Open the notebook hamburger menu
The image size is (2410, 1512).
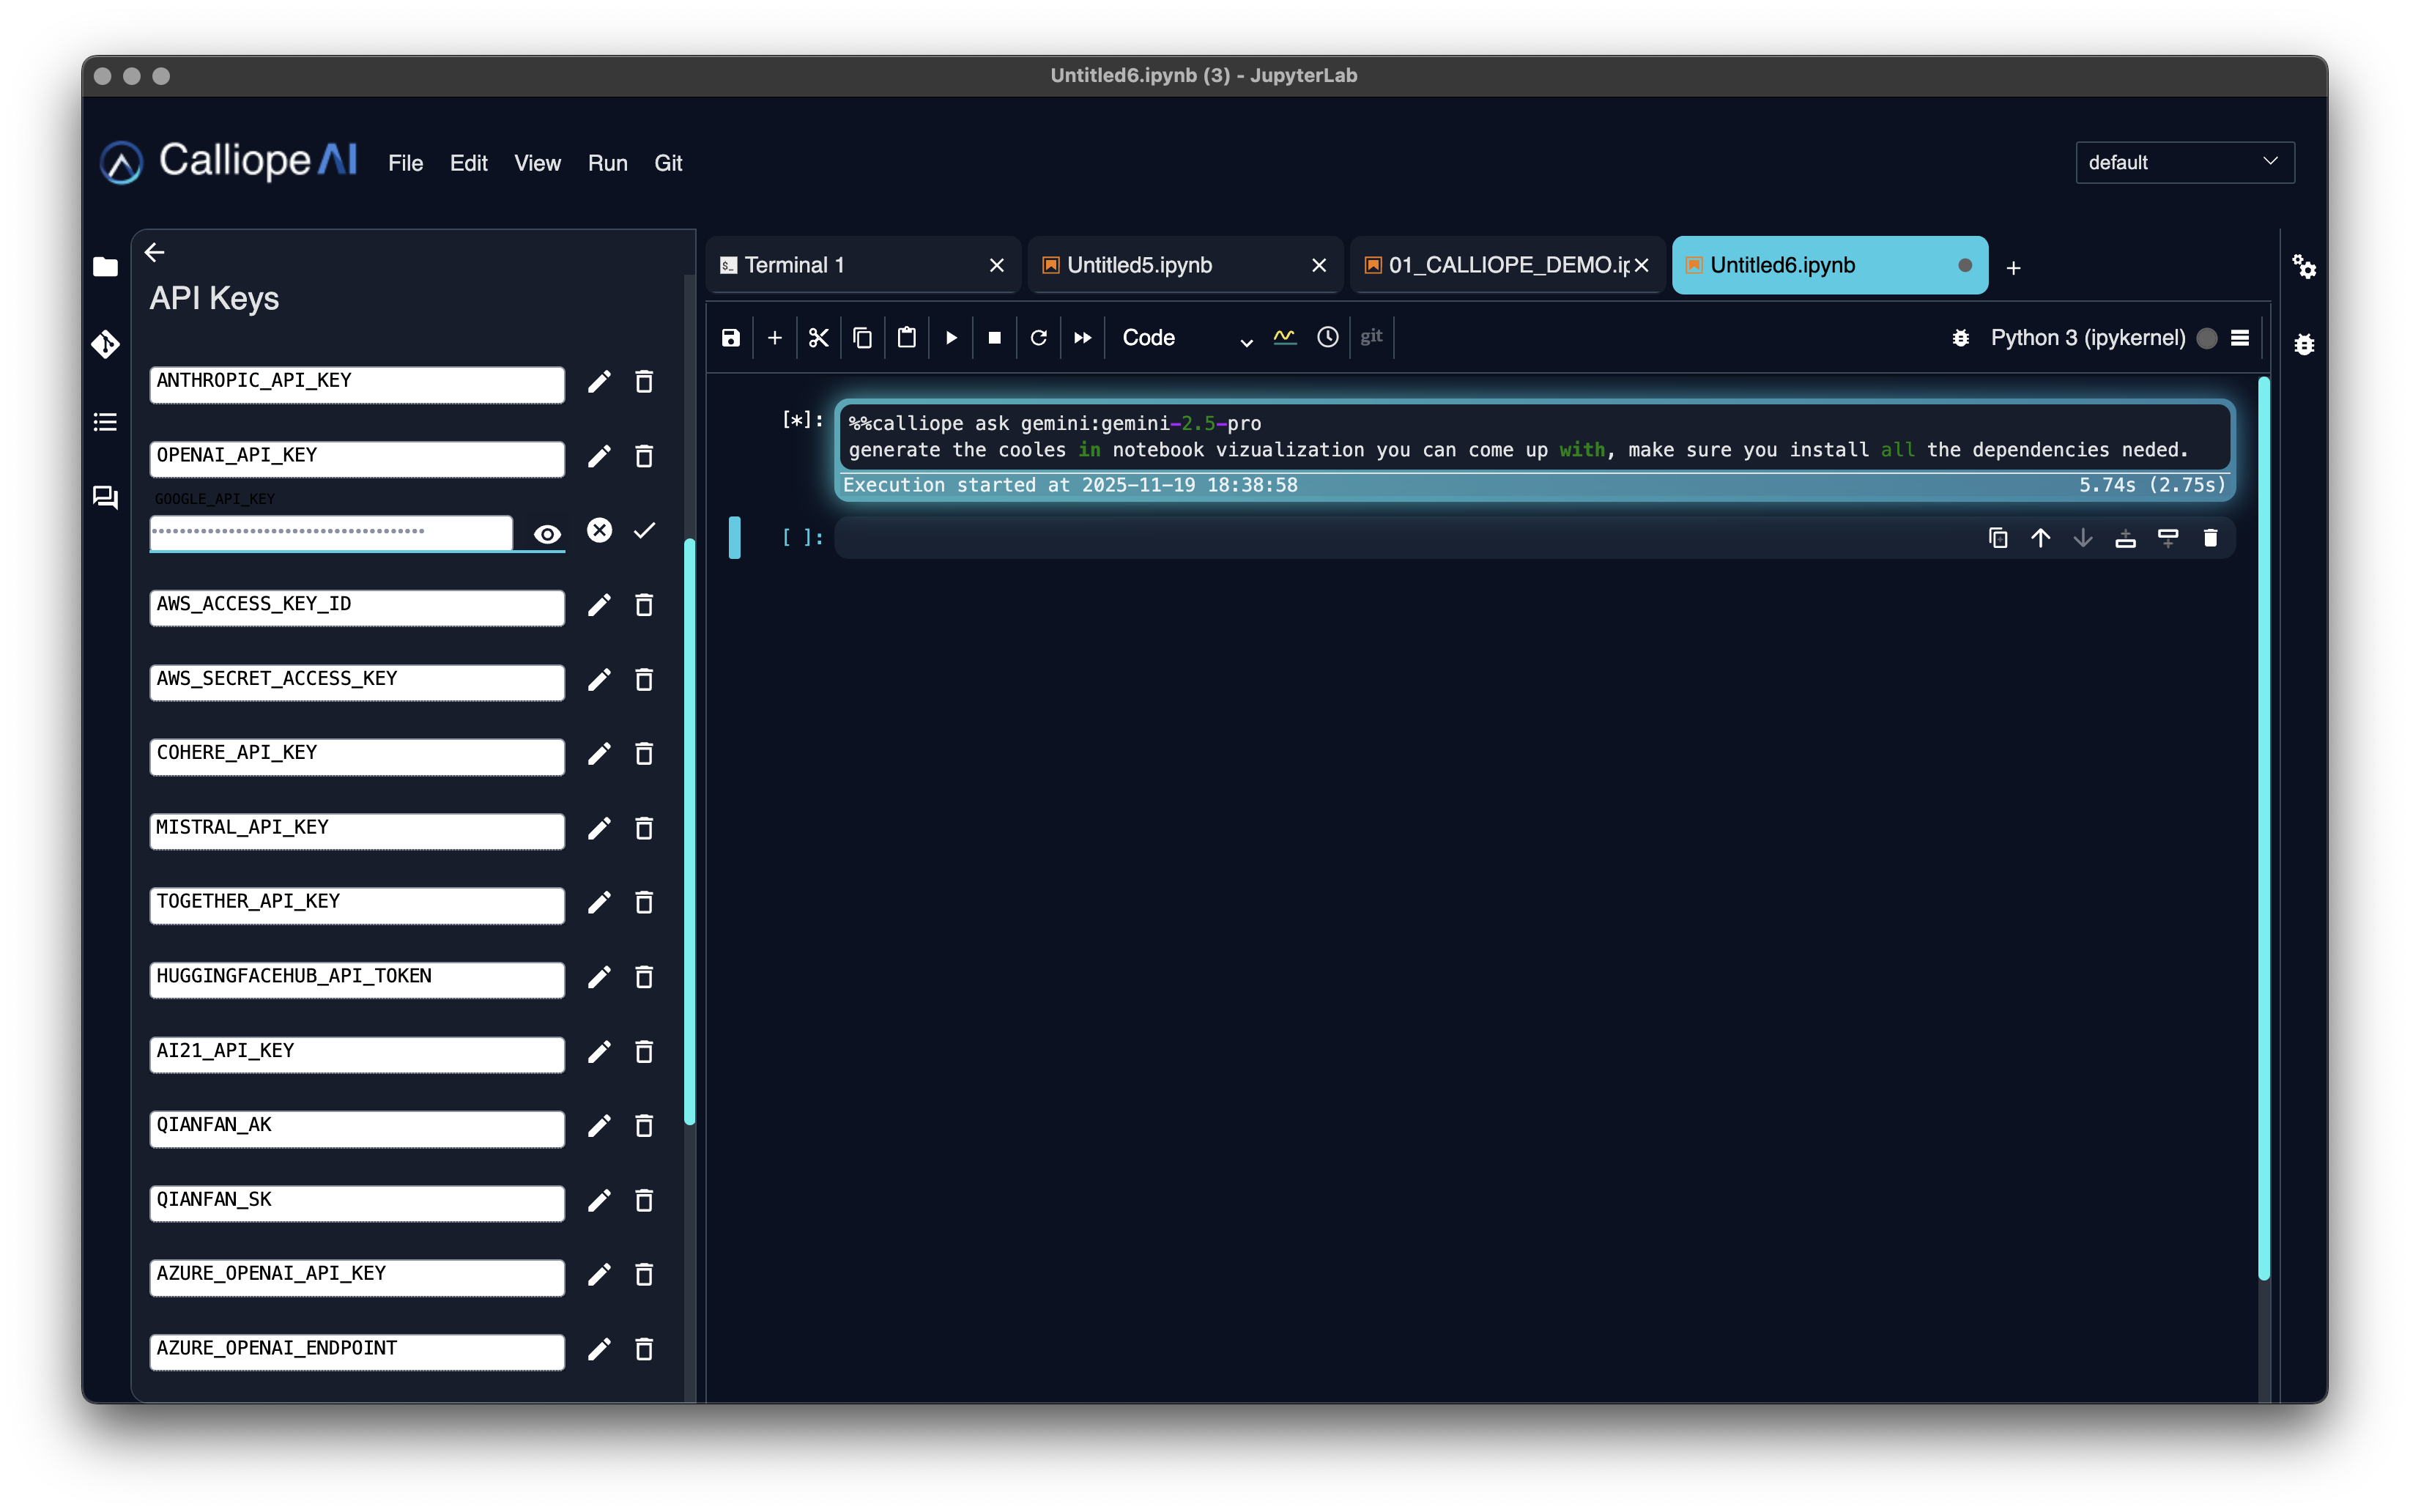pos(2242,338)
